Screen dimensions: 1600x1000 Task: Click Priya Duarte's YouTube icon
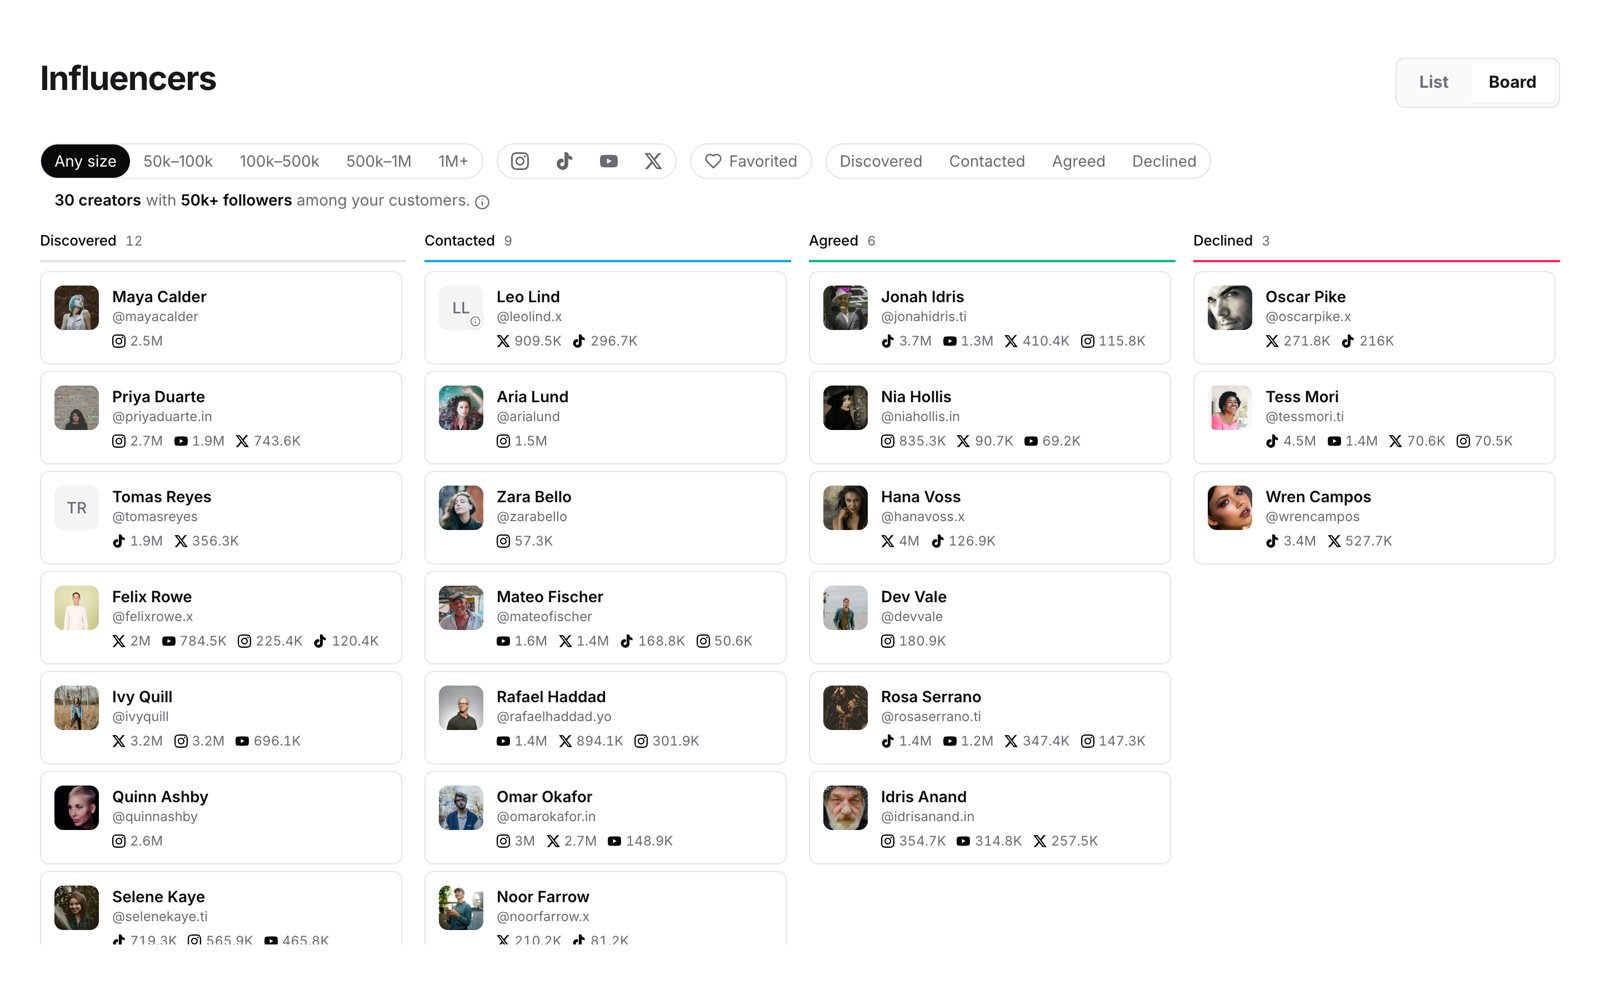pyautogui.click(x=181, y=441)
